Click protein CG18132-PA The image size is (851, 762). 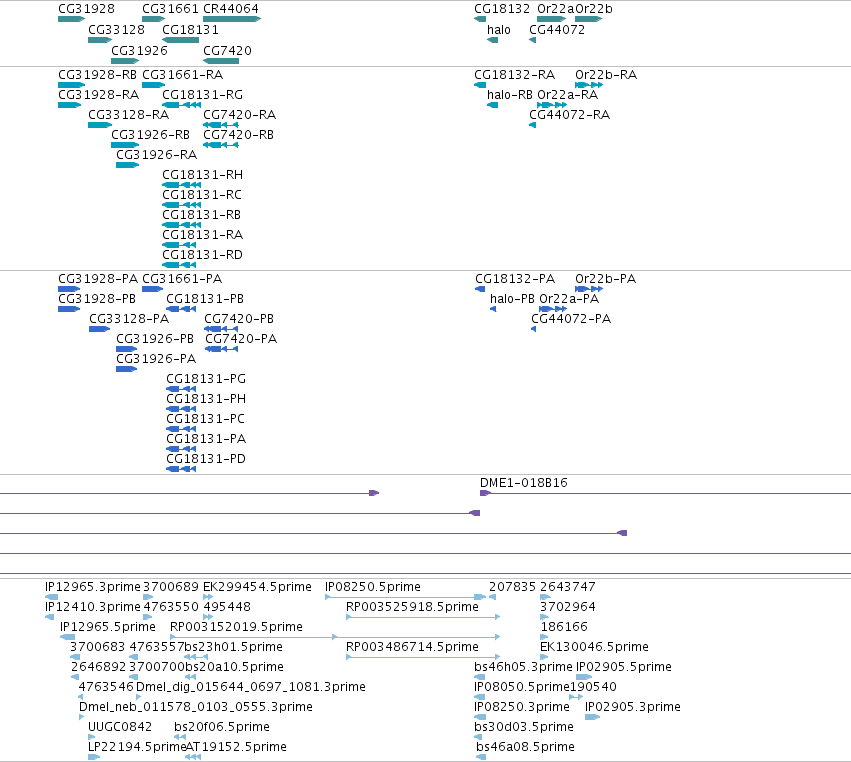coord(515,278)
